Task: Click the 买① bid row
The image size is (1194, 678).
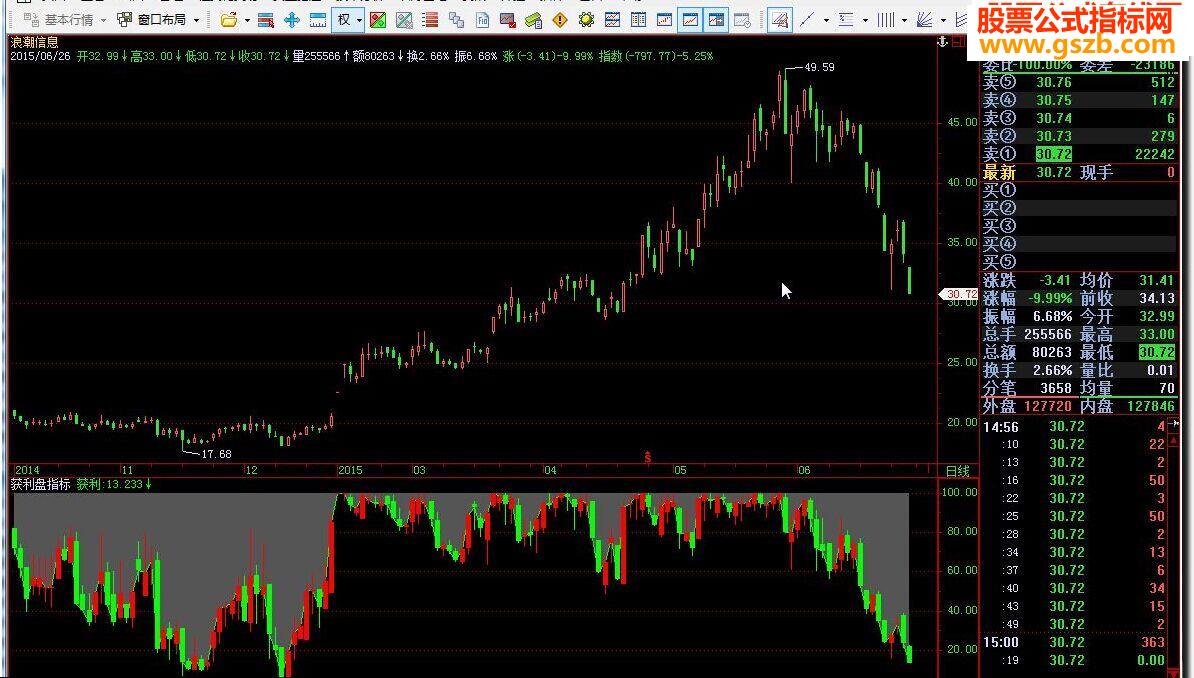Action: pos(1079,190)
